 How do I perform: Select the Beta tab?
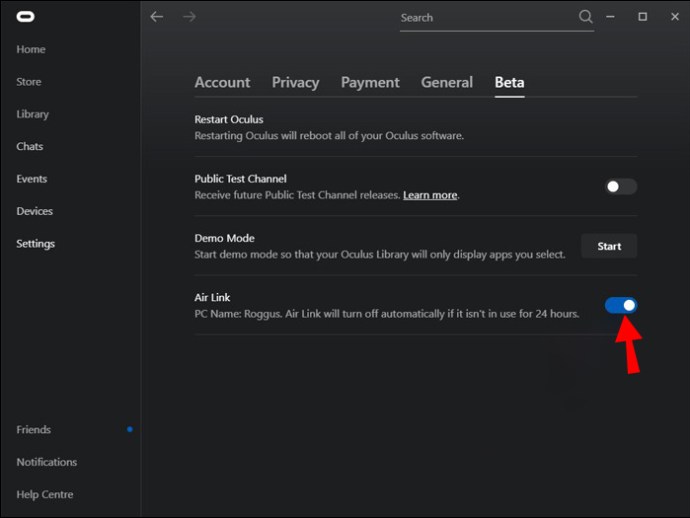click(509, 82)
